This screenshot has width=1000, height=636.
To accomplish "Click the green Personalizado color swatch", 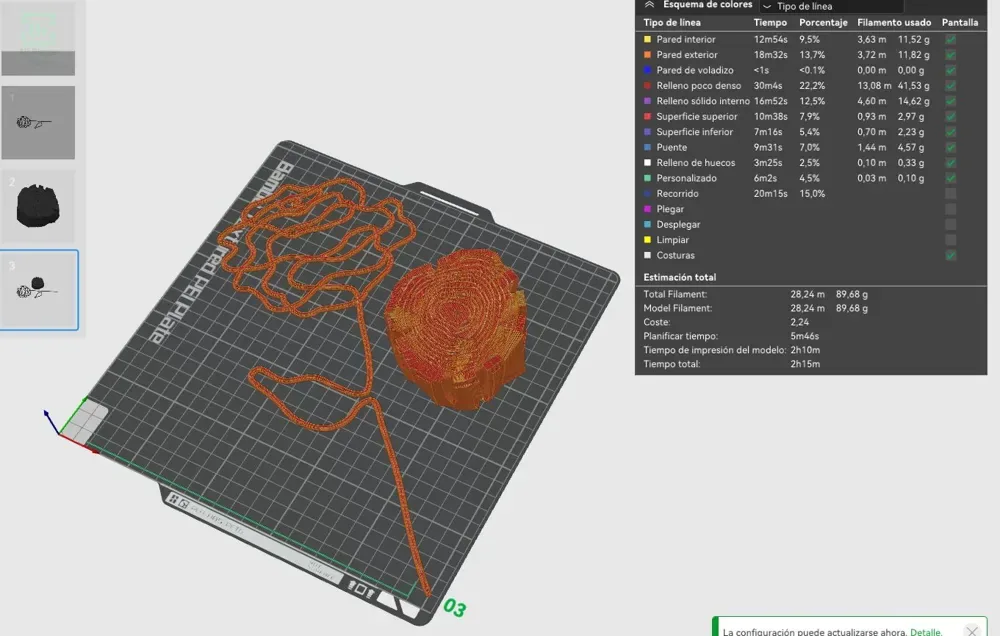I will (647, 178).
